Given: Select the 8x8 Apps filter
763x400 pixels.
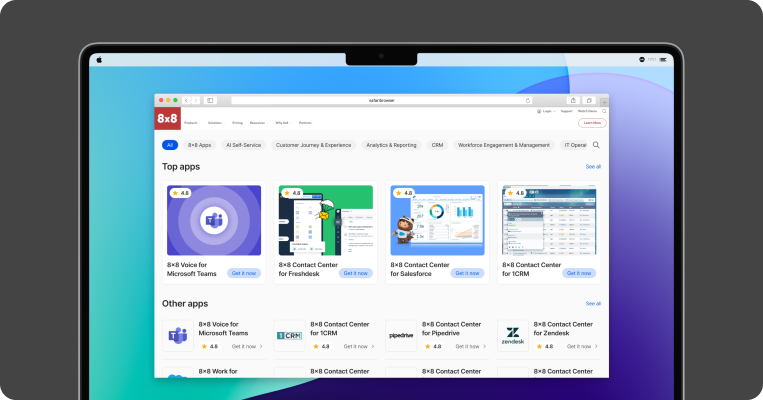Looking at the screenshot, I should click(200, 145).
